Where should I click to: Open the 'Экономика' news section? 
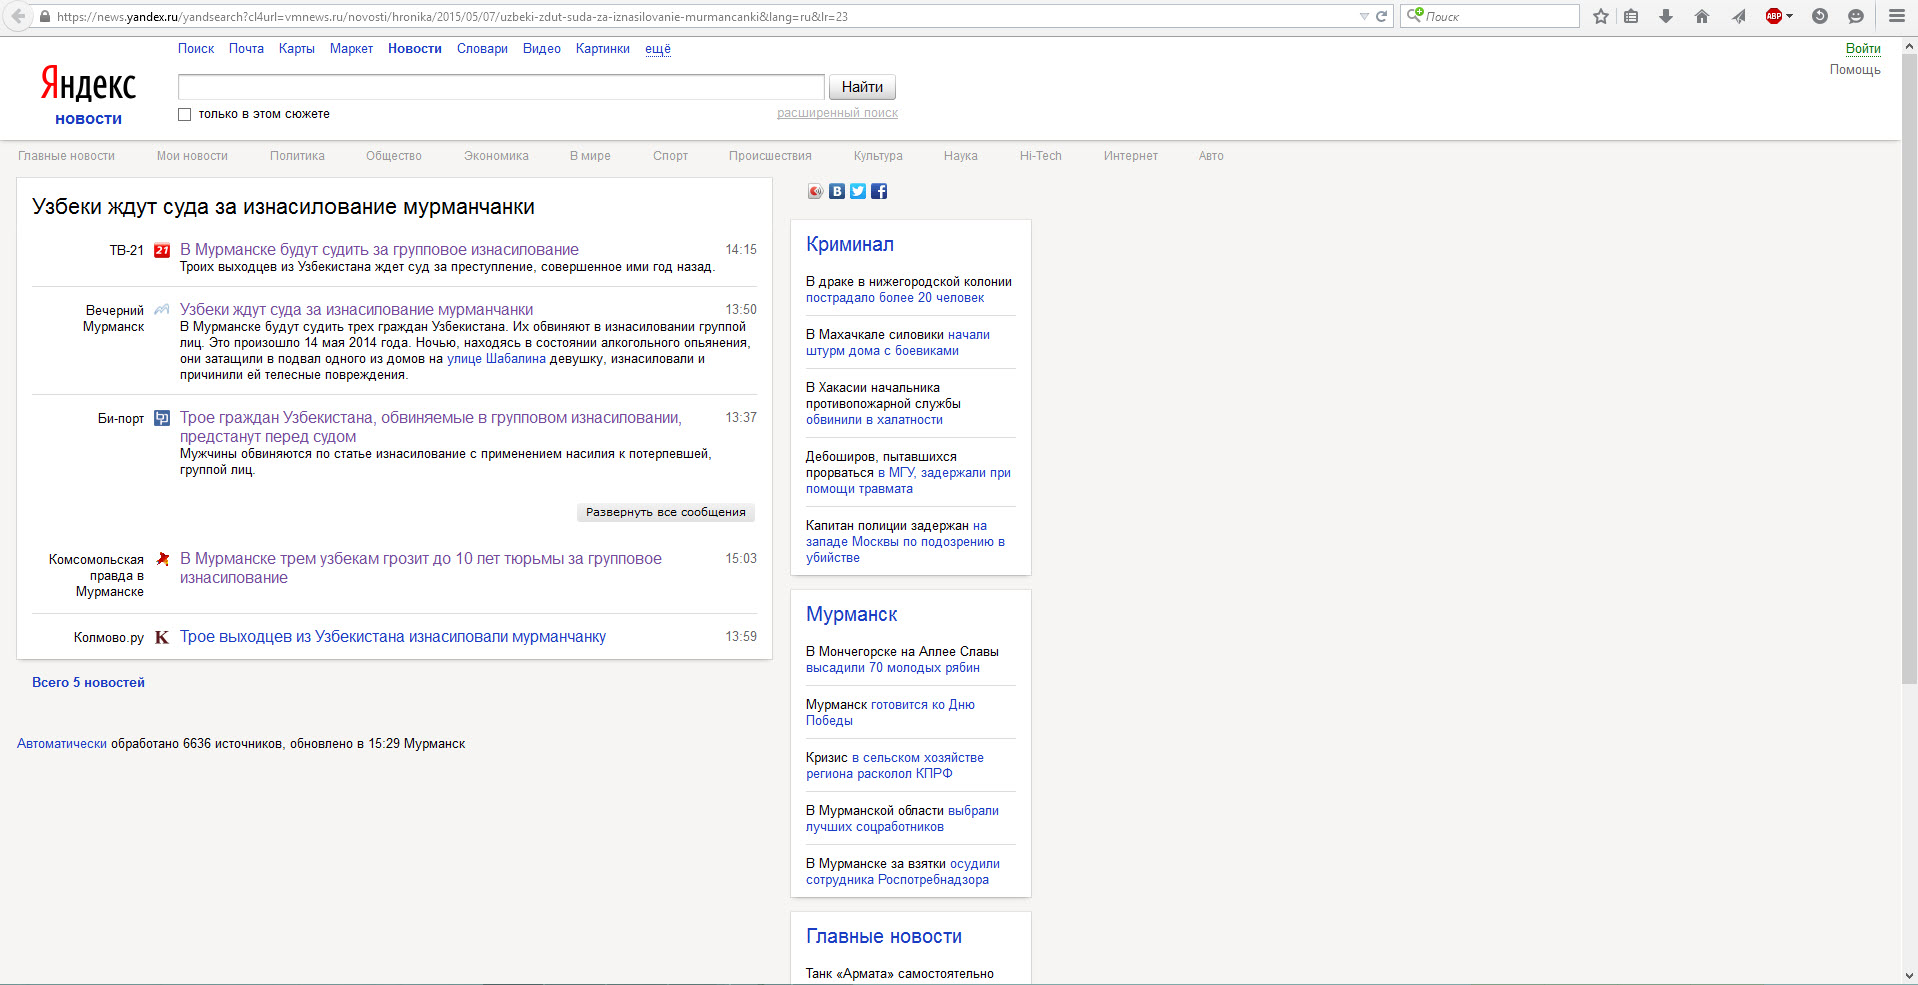pos(496,156)
